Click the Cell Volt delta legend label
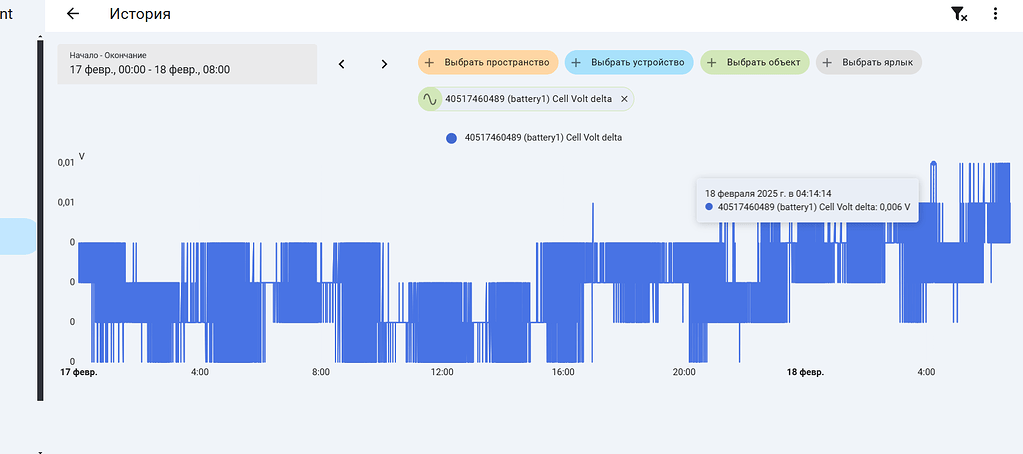1023x454 pixels. tap(543, 138)
